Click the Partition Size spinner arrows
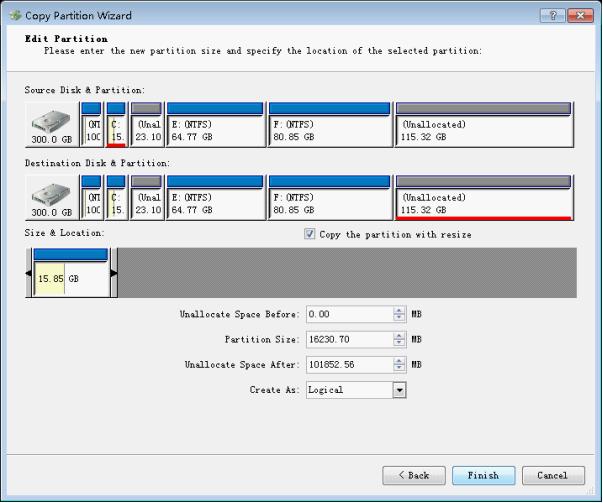Viewport: 603px width, 503px height. click(399, 340)
